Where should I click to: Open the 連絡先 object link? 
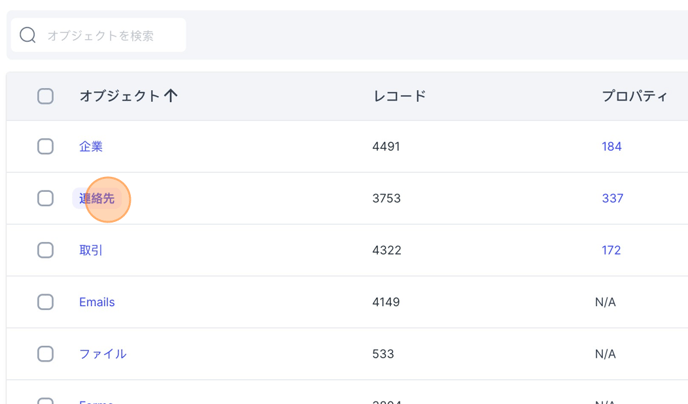[x=97, y=198]
